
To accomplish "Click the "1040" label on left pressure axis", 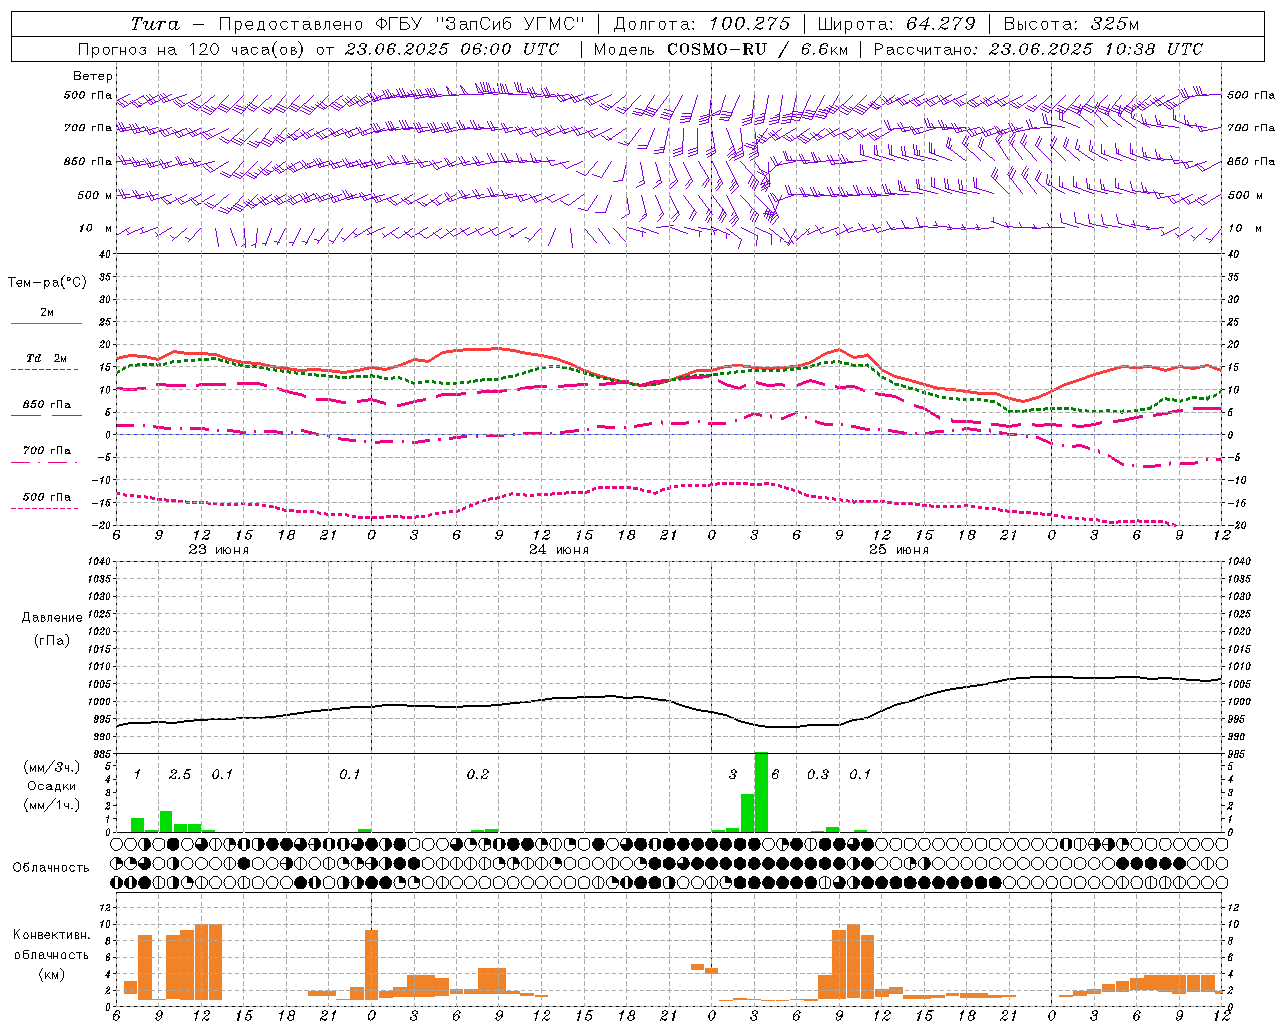I will (98, 561).
